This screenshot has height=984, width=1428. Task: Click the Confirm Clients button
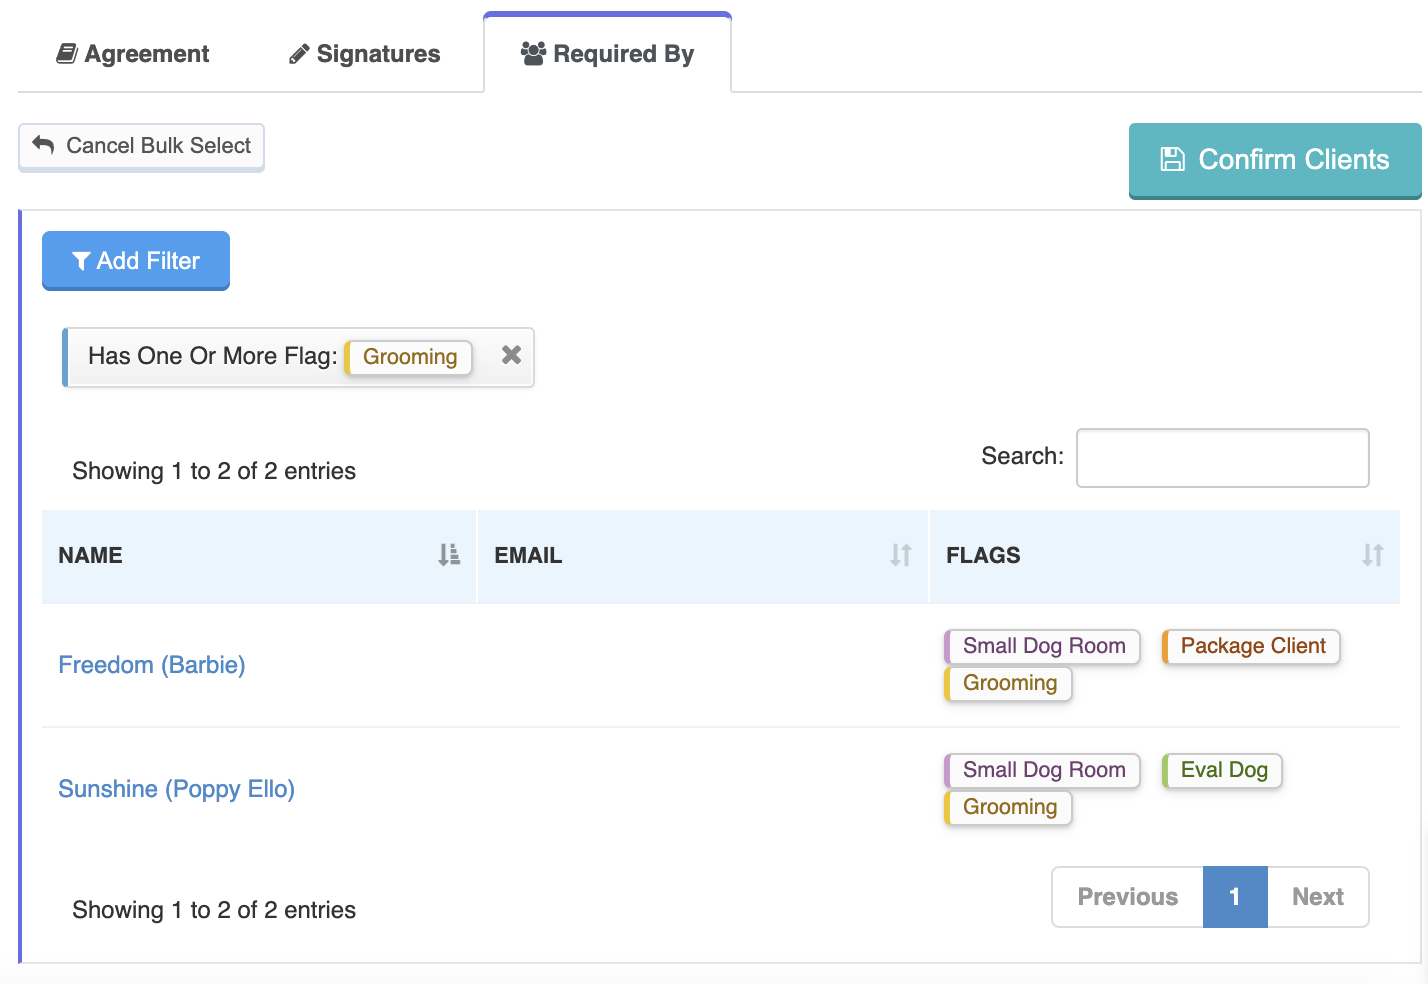pos(1275,160)
